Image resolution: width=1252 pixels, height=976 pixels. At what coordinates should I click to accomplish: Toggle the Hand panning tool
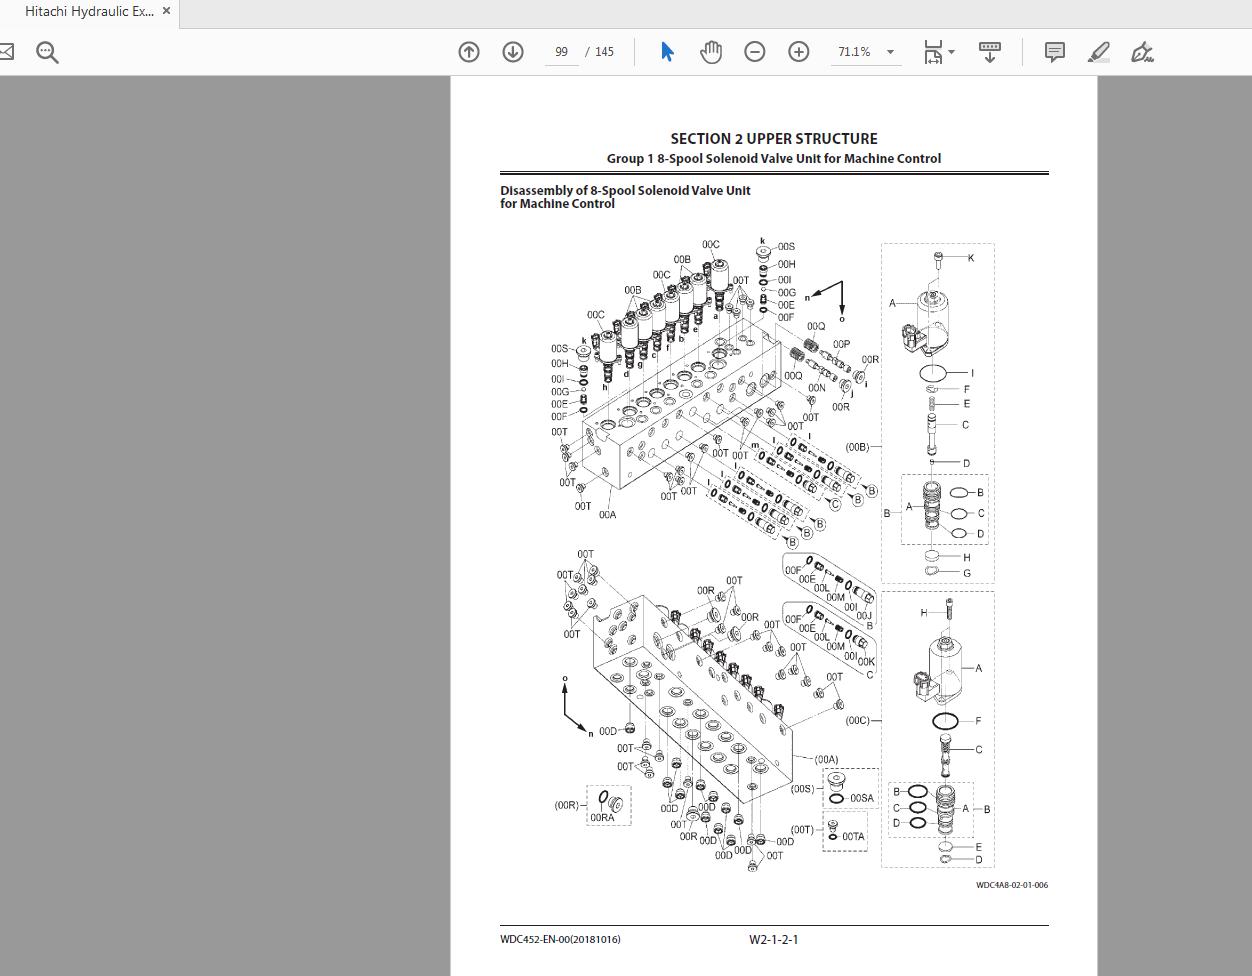click(711, 51)
